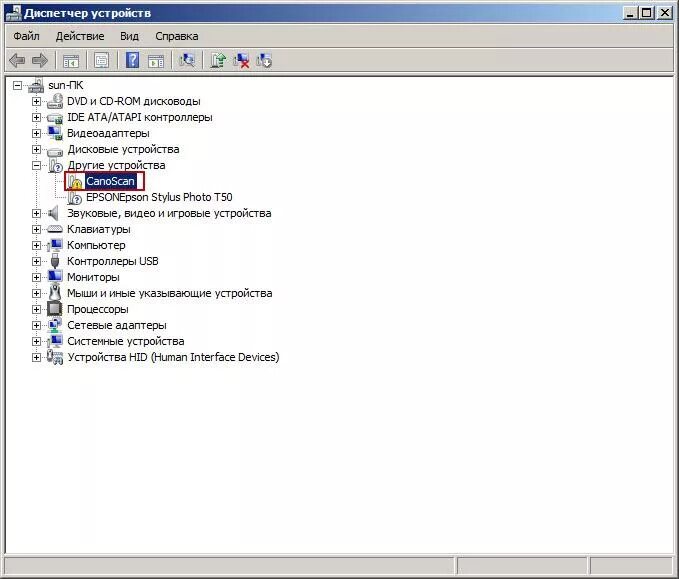Viewport: 679px width, 579px height.
Task: Click the Другие устройства question-mark icon
Action: pos(55,165)
